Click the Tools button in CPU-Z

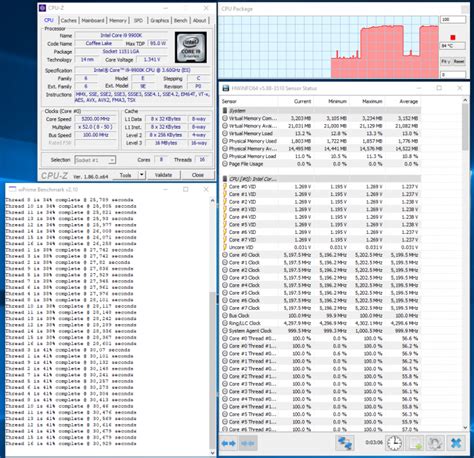pyautogui.click(x=125, y=175)
